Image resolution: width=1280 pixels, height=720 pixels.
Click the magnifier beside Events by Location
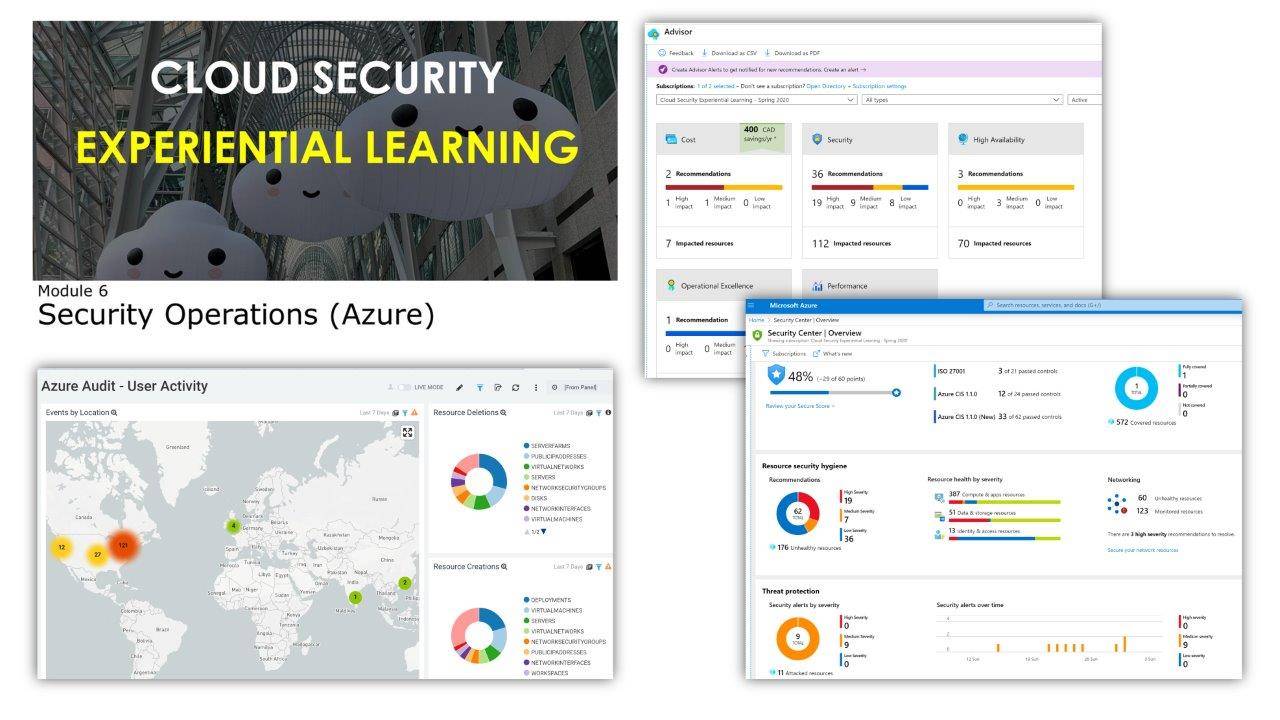(114, 412)
